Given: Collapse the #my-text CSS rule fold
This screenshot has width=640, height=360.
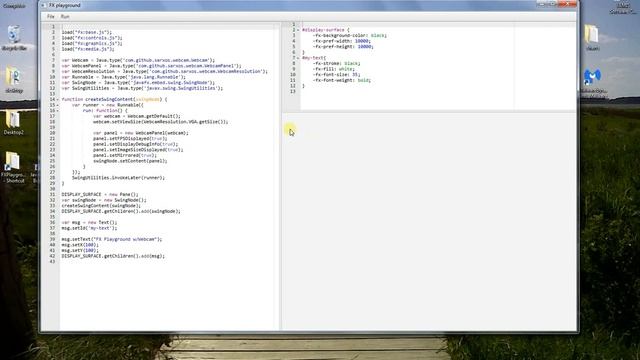Looking at the screenshot, I should (298, 58).
